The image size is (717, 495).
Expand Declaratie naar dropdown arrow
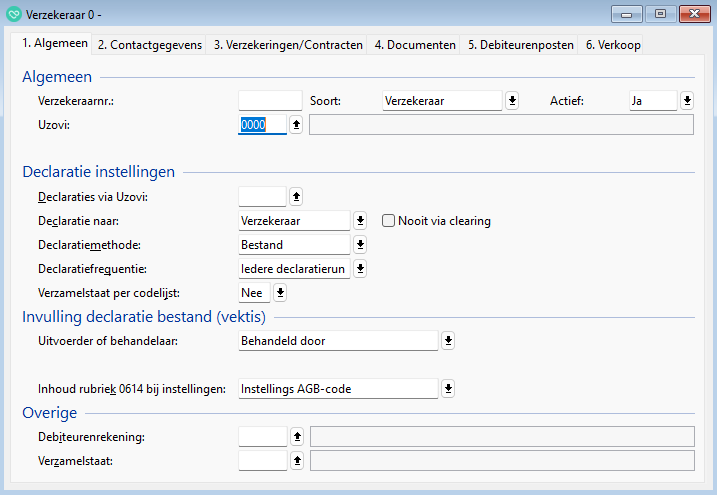click(360, 221)
